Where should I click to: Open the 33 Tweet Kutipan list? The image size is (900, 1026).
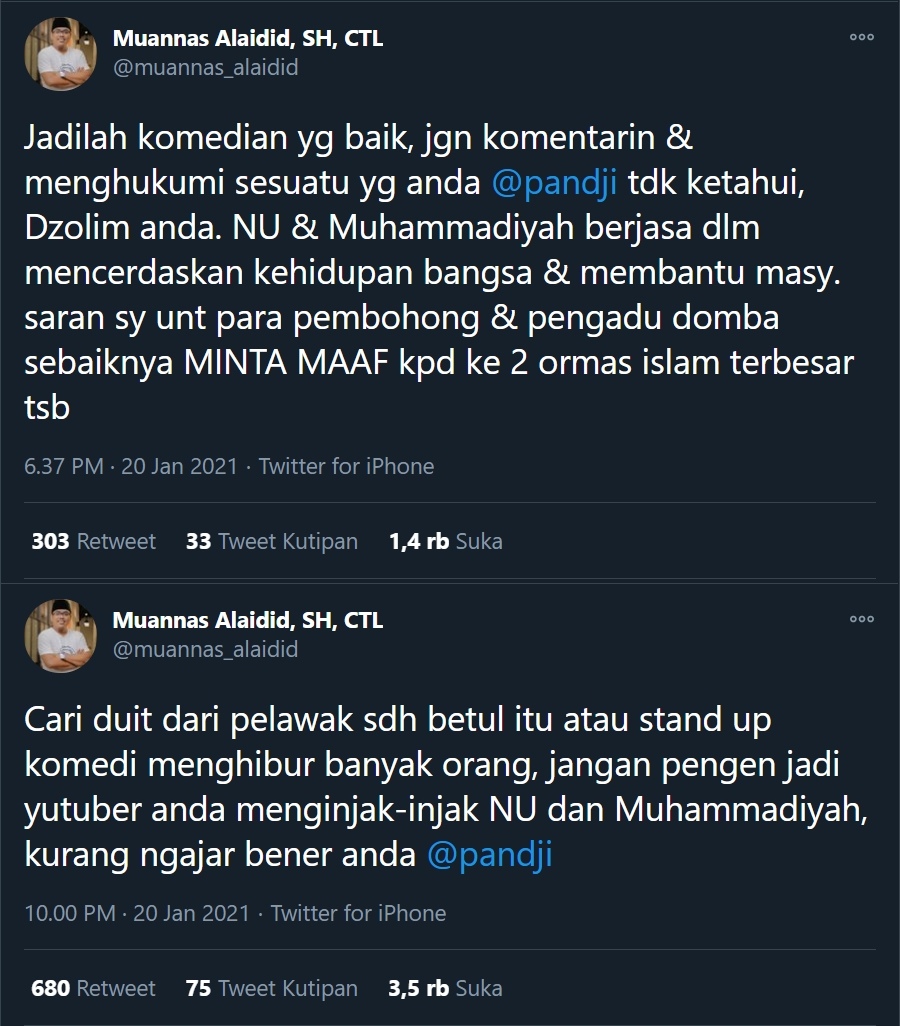tap(272, 541)
